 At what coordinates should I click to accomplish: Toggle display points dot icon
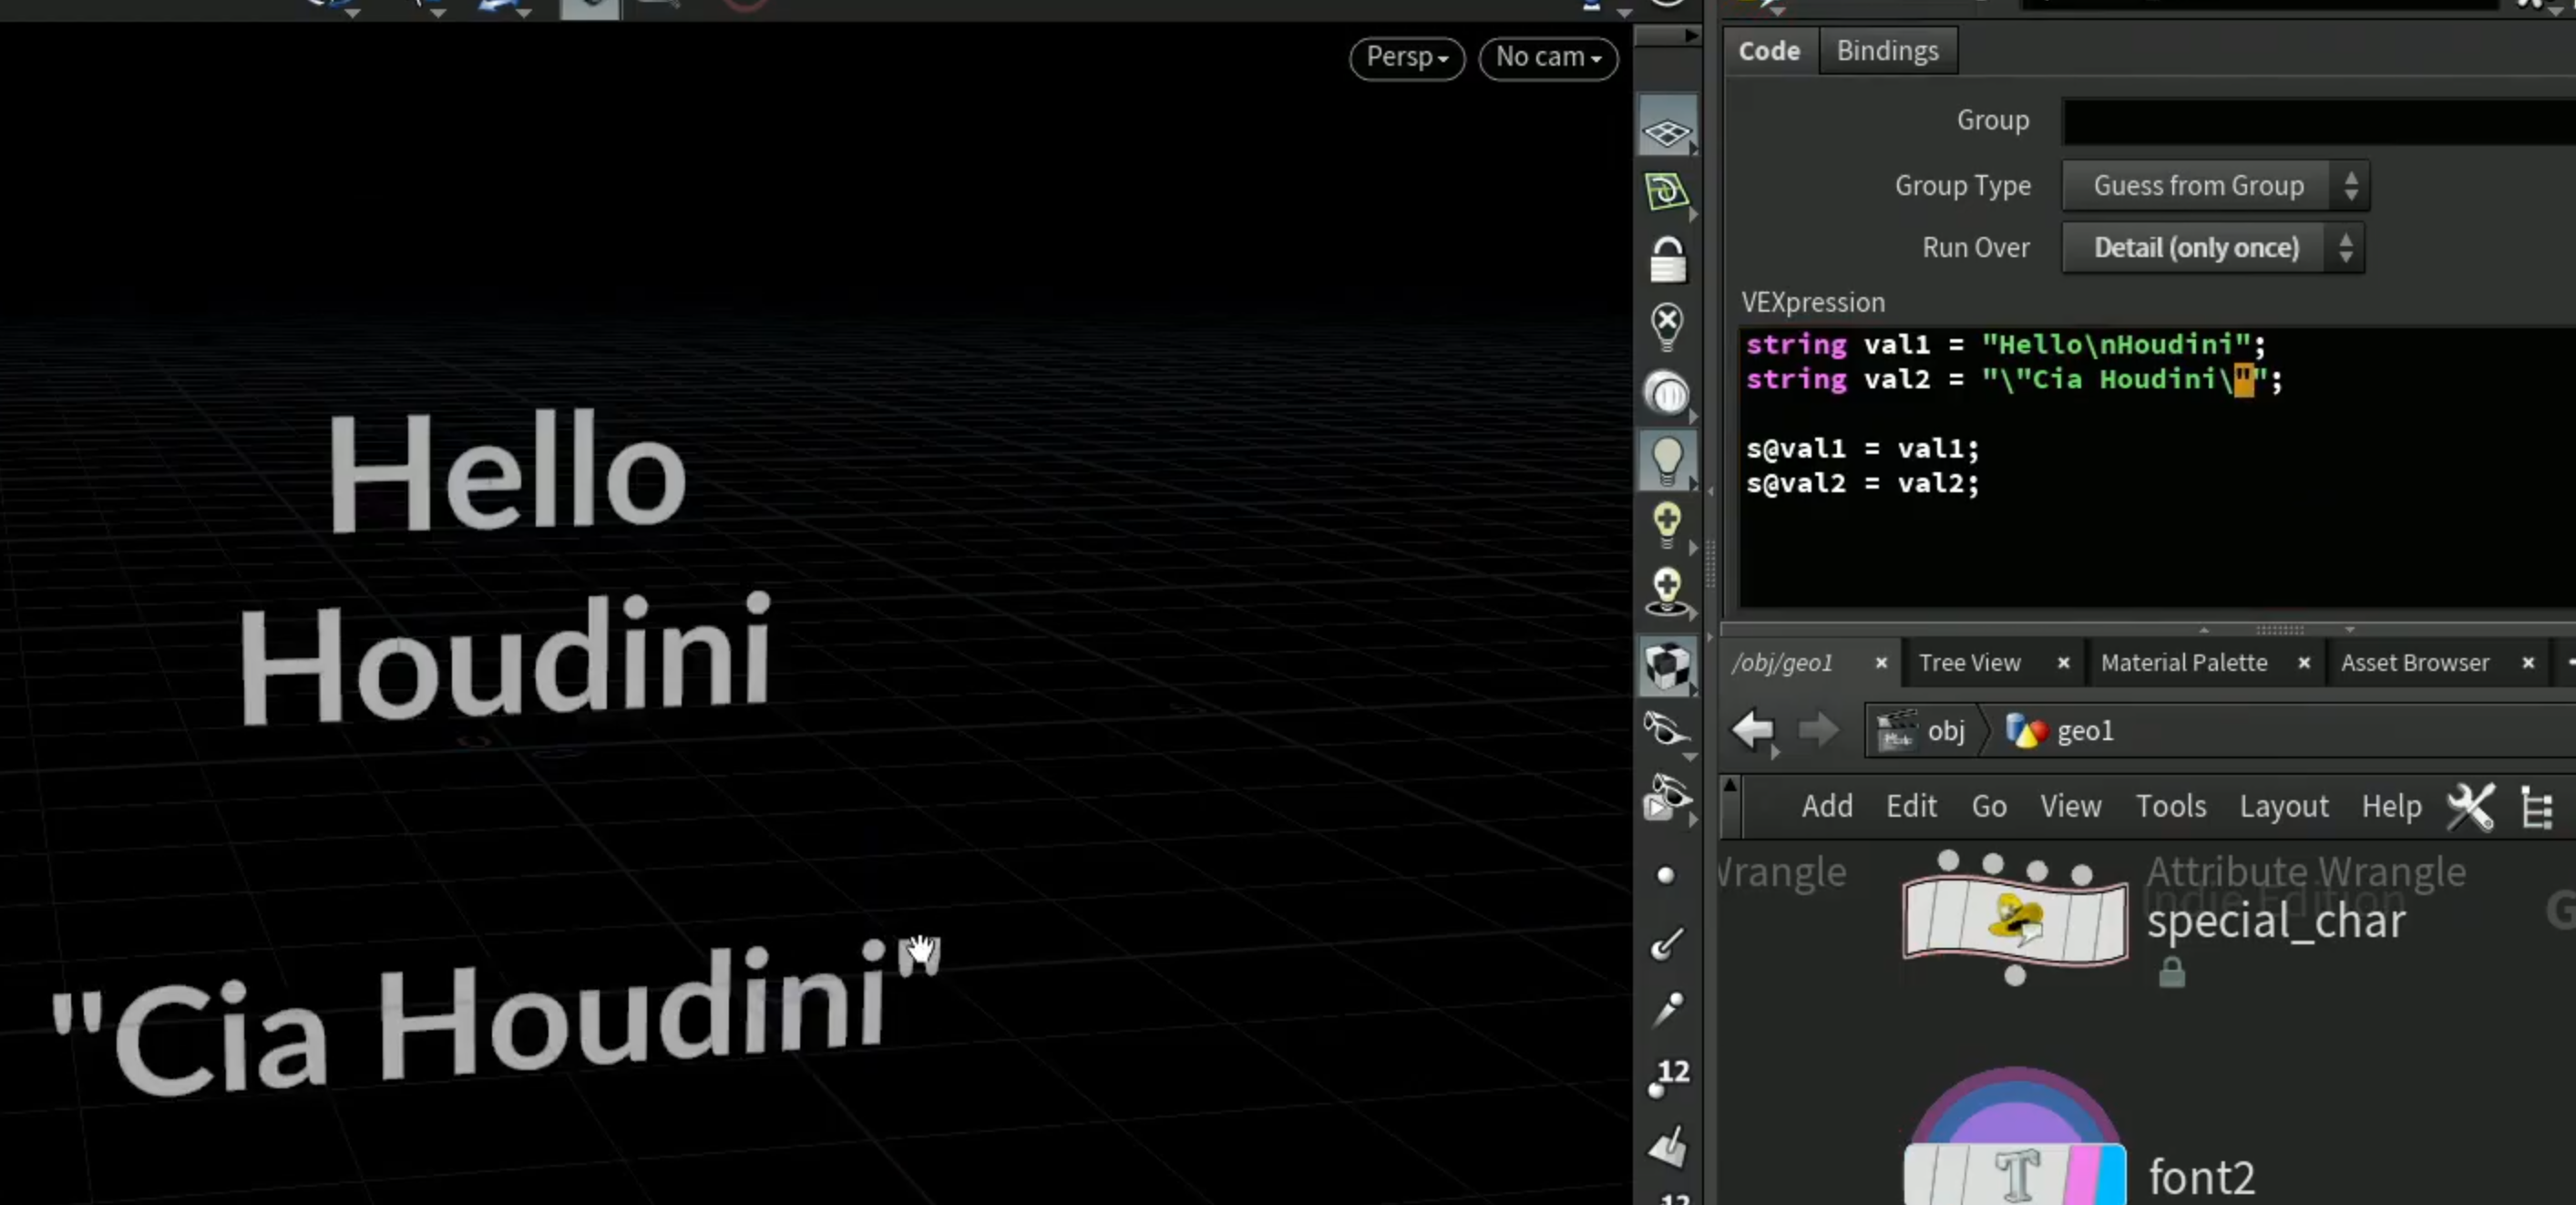[x=1666, y=876]
